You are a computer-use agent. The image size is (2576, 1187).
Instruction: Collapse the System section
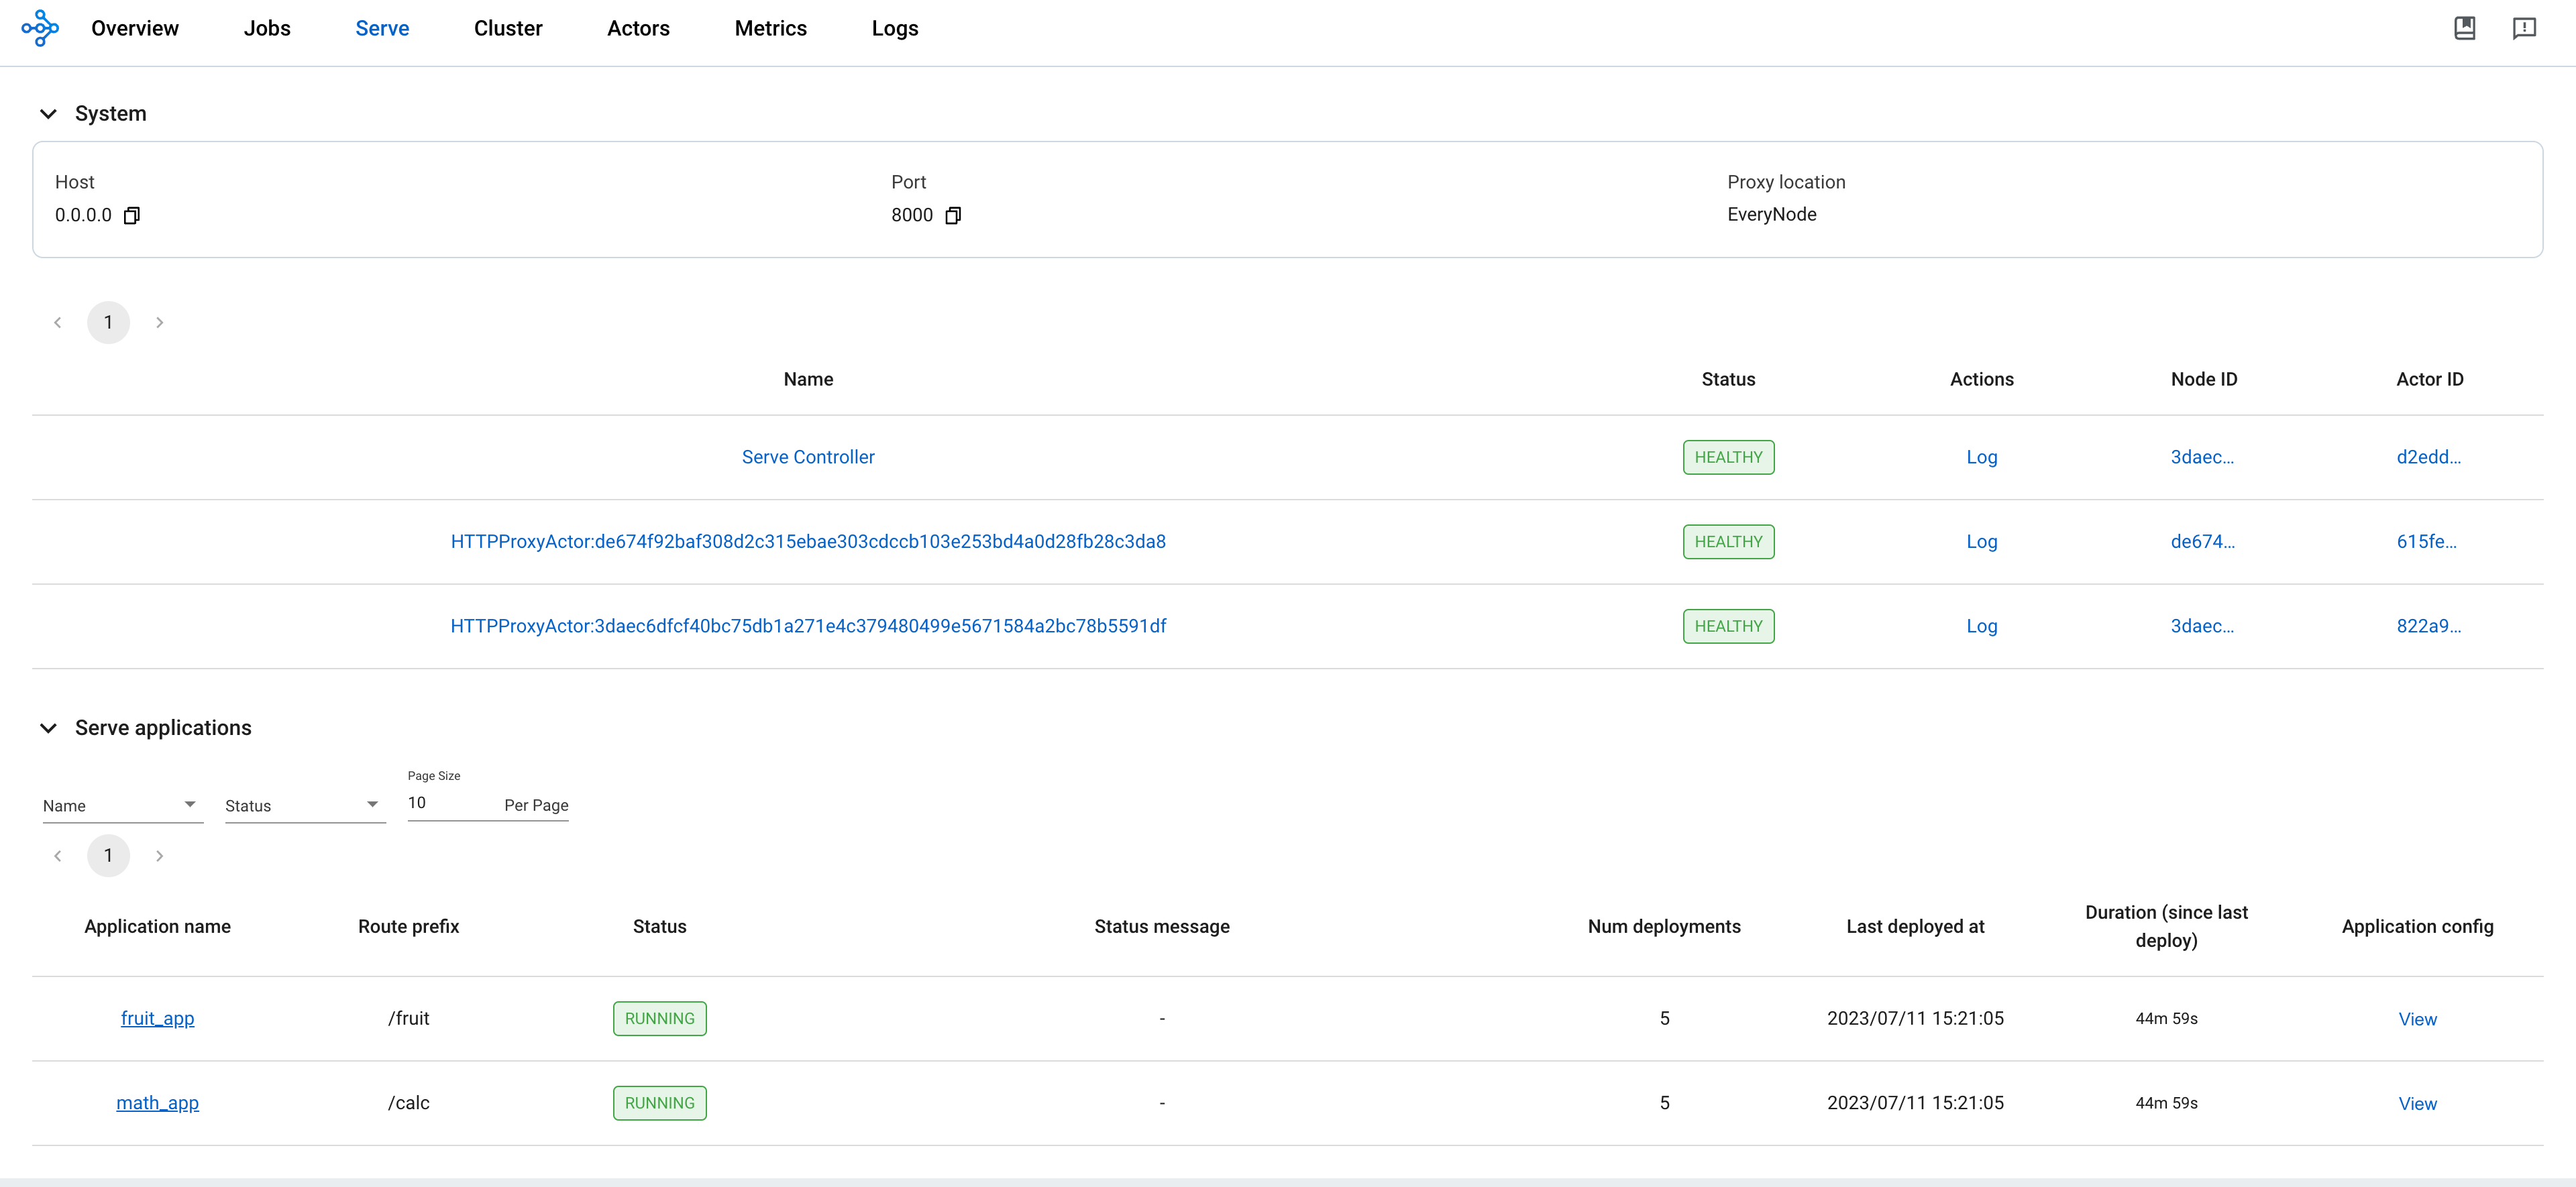tap(48, 113)
